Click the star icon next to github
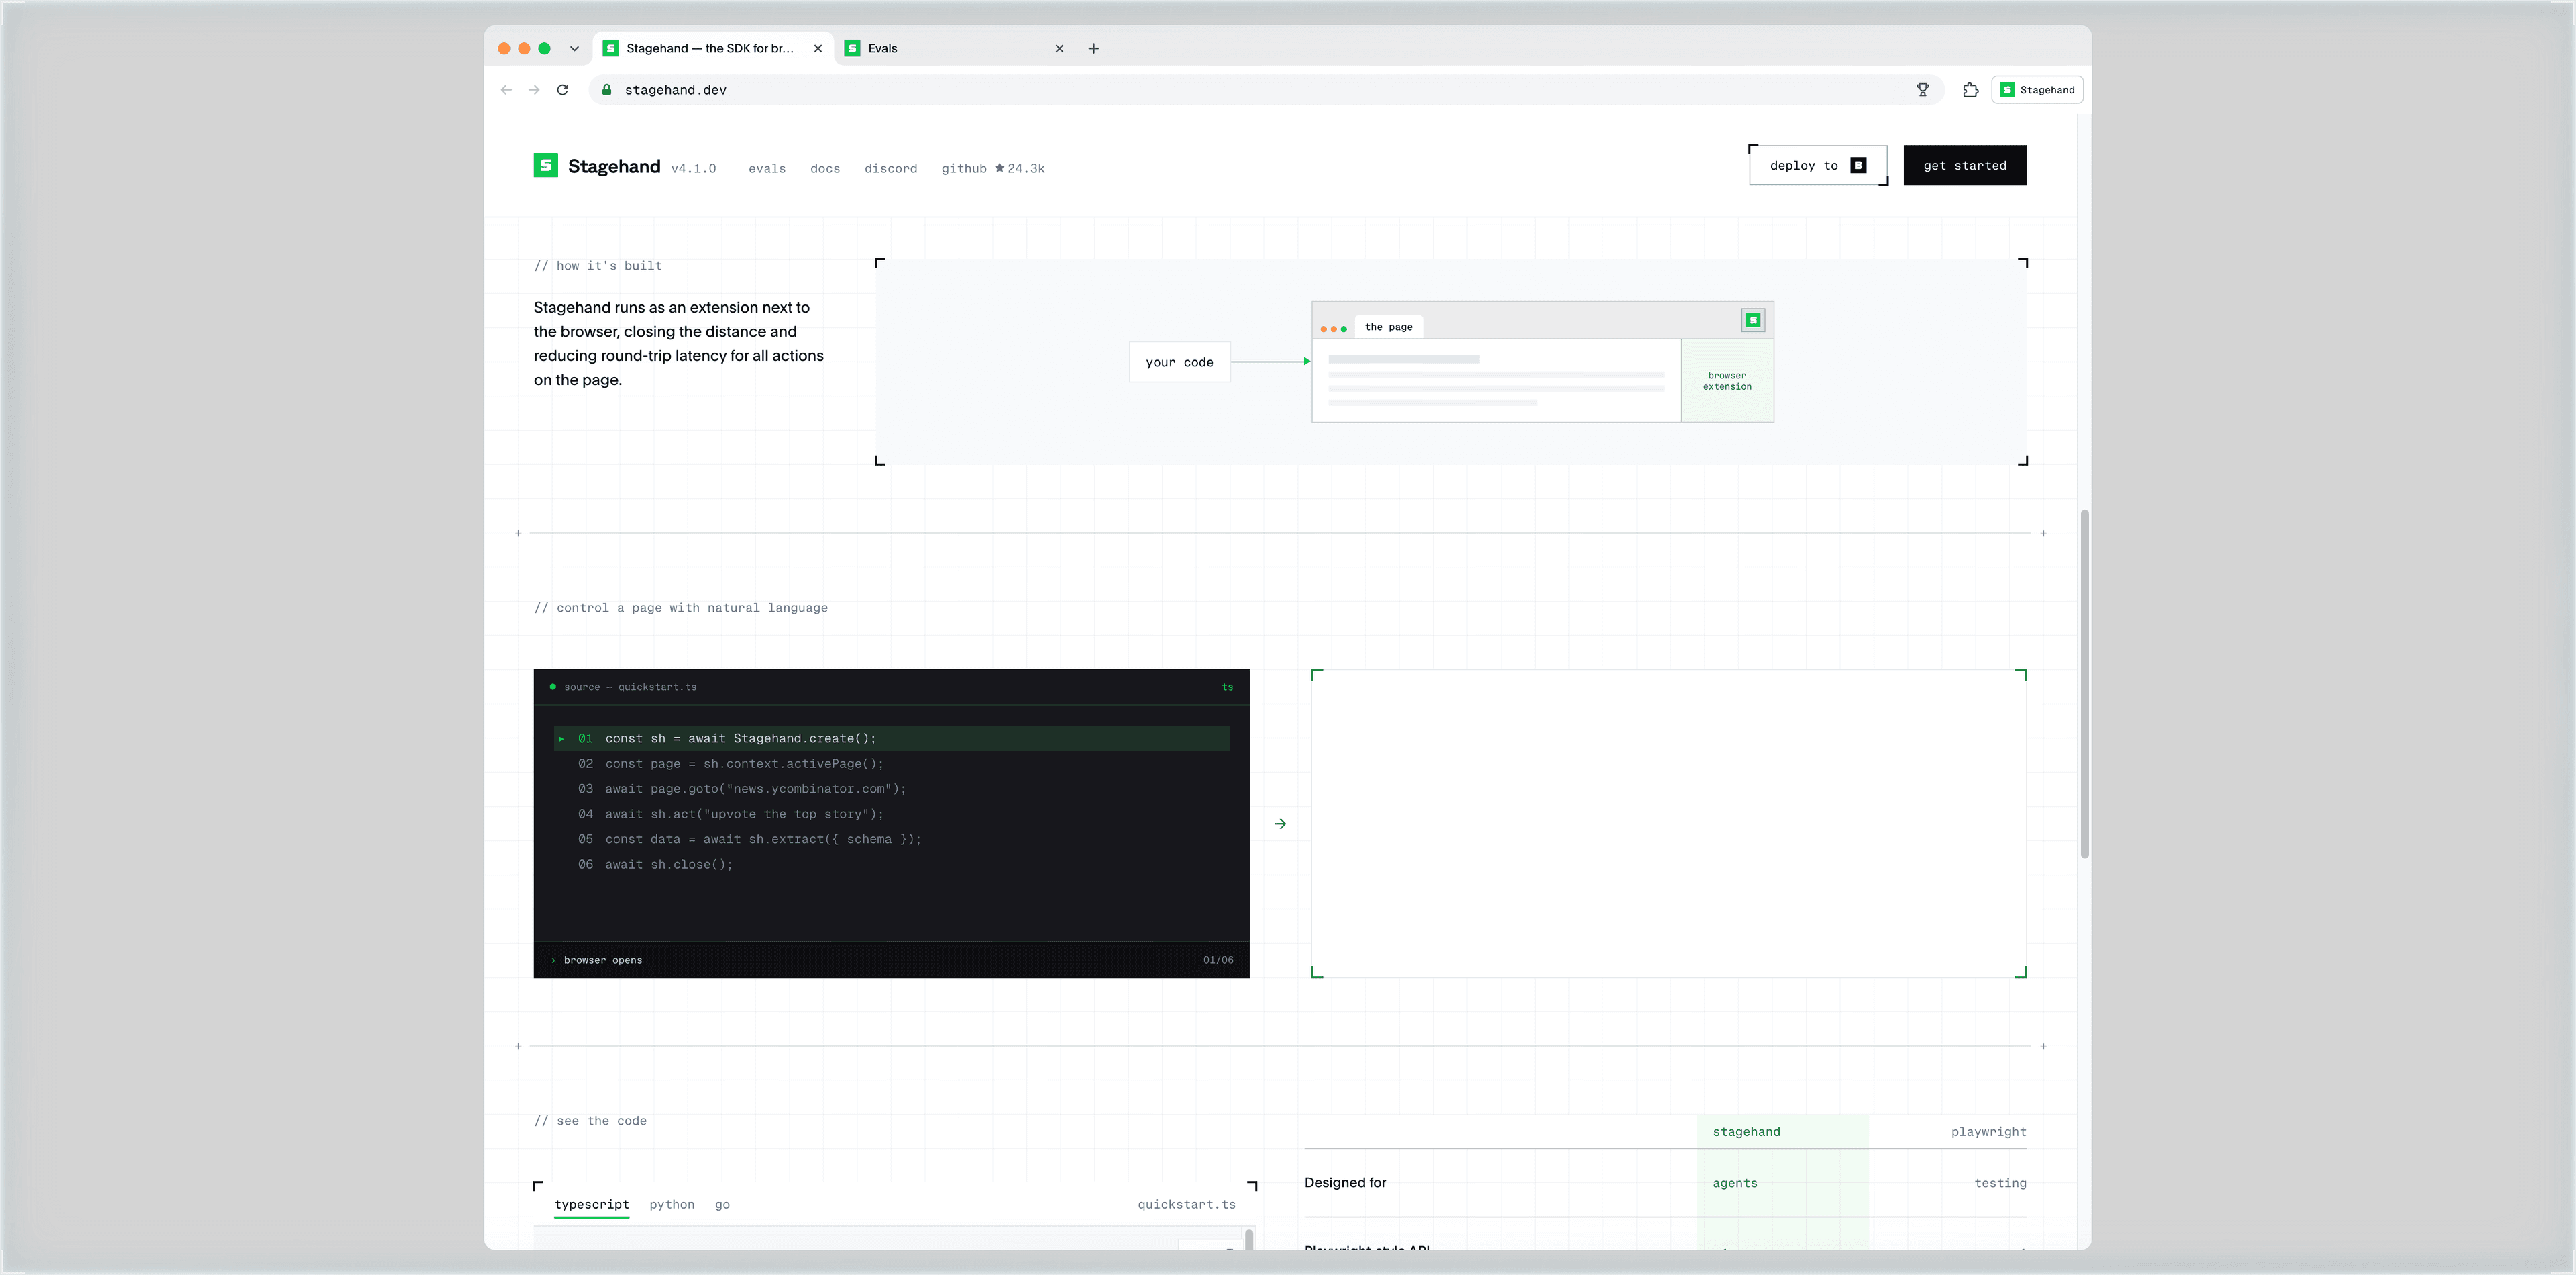The image size is (2576, 1275). pyautogui.click(x=999, y=168)
